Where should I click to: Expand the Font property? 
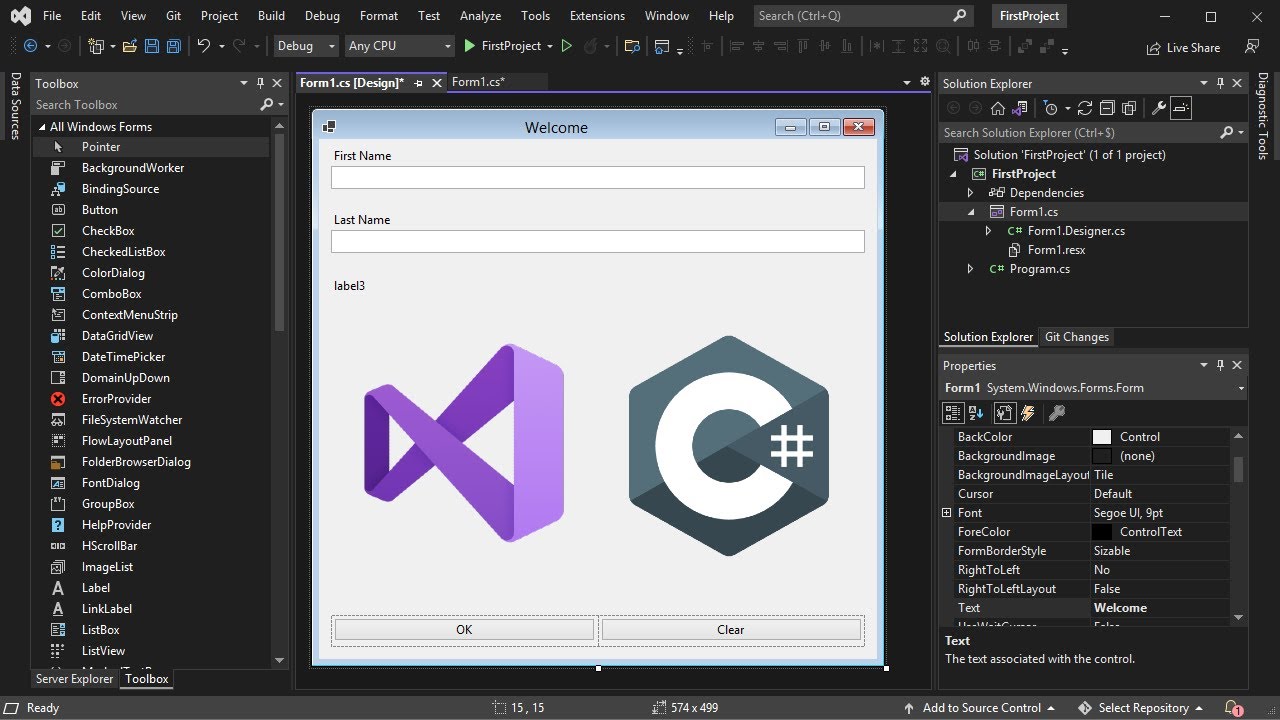pos(946,513)
